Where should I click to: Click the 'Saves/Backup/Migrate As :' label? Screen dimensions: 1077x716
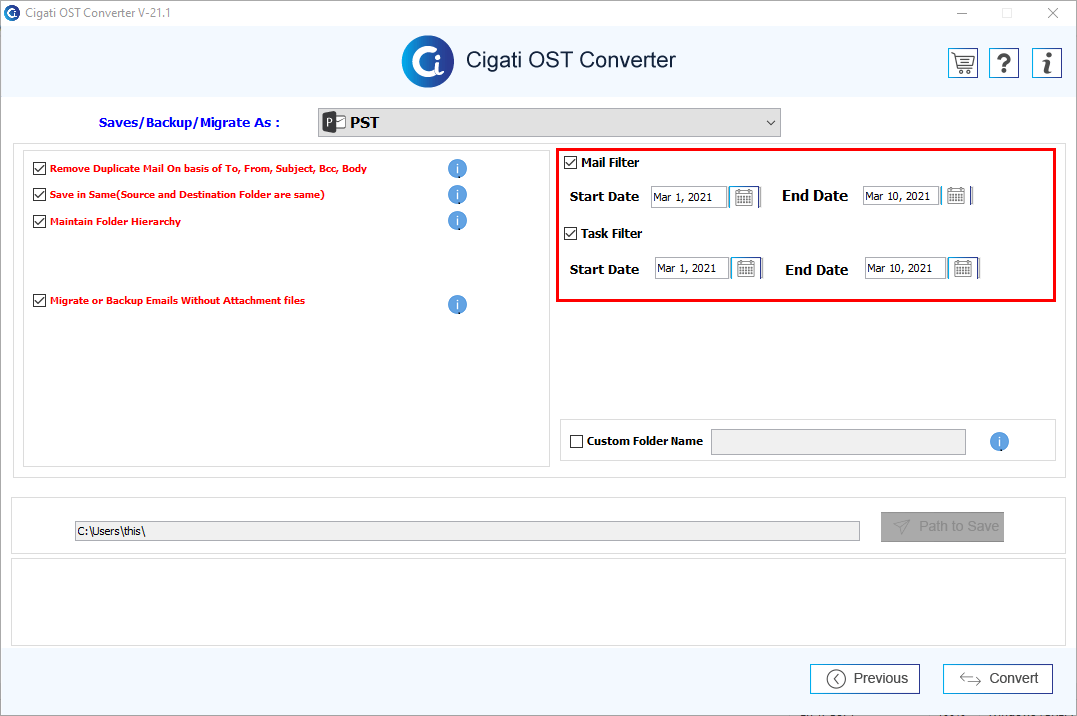pyautogui.click(x=189, y=123)
